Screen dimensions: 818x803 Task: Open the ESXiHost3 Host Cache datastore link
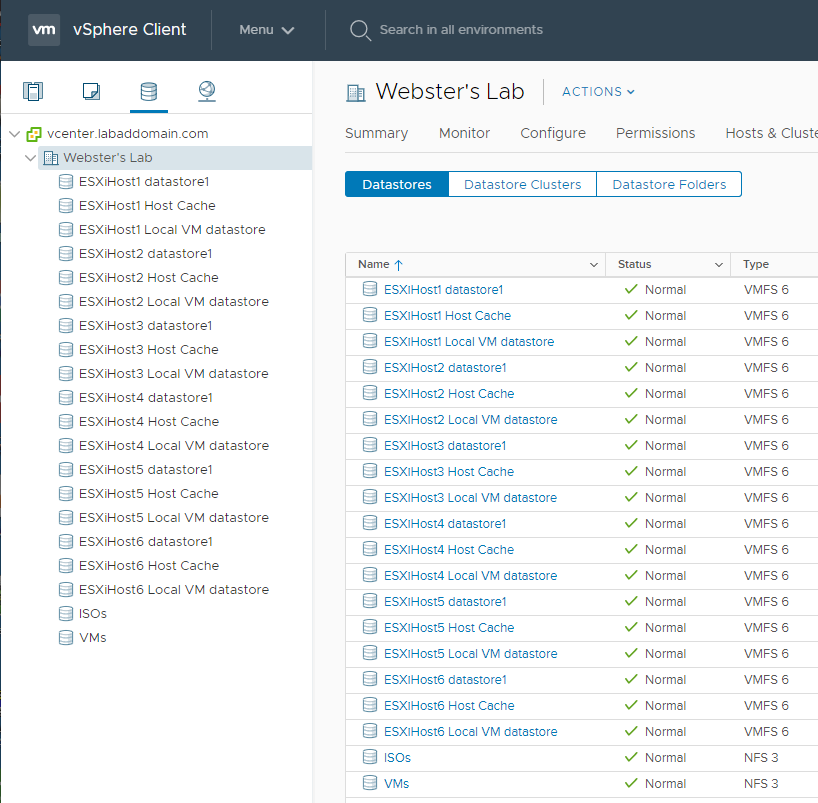point(448,472)
